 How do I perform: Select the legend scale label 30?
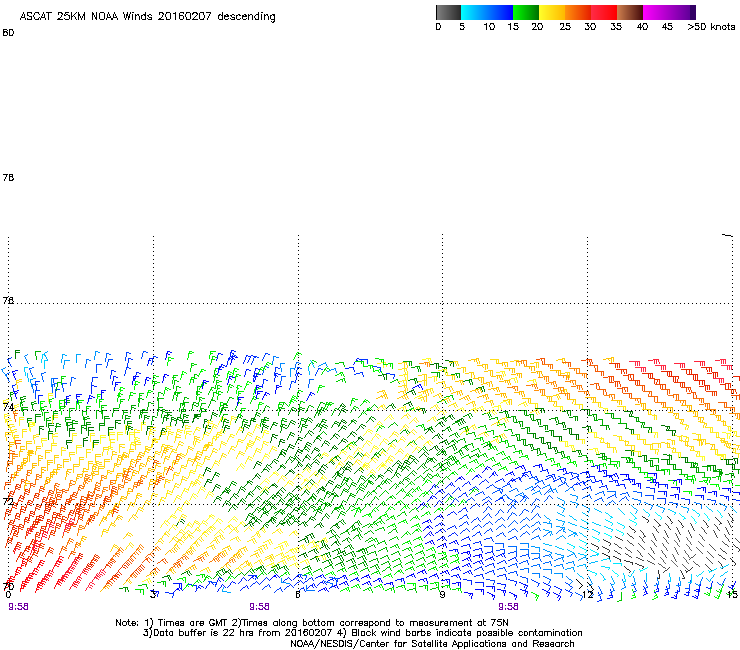click(590, 27)
